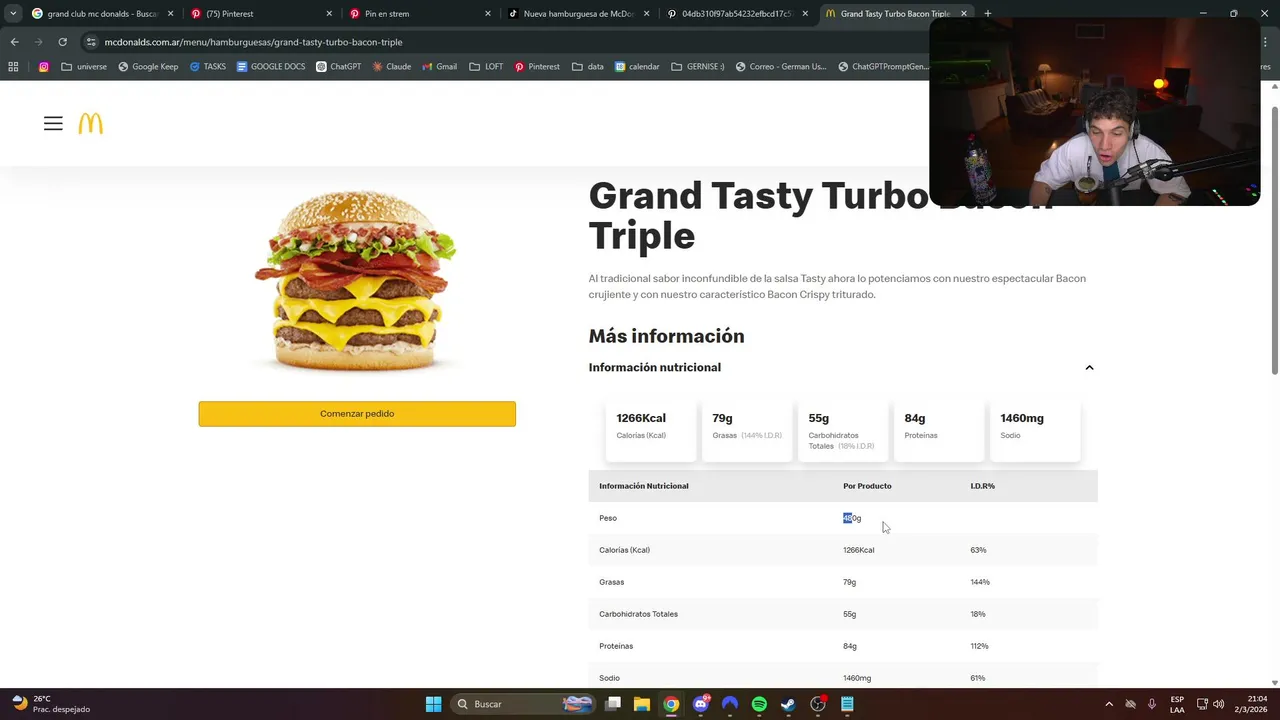This screenshot has height=720, width=1280.
Task: Go back with the browser back arrow
Action: (14, 42)
